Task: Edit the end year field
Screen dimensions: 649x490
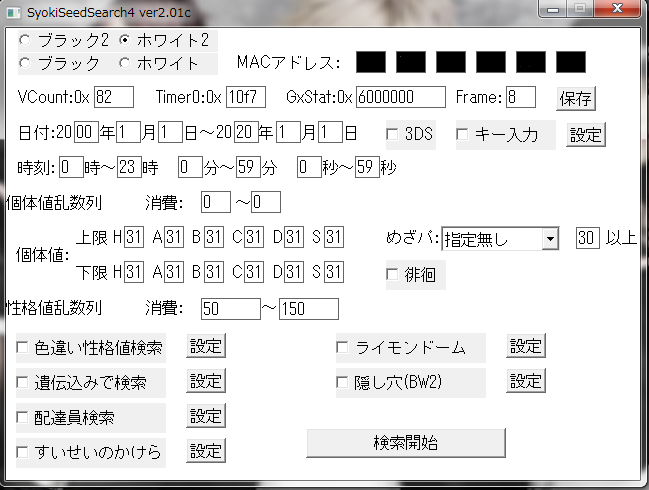Action: coord(246,132)
